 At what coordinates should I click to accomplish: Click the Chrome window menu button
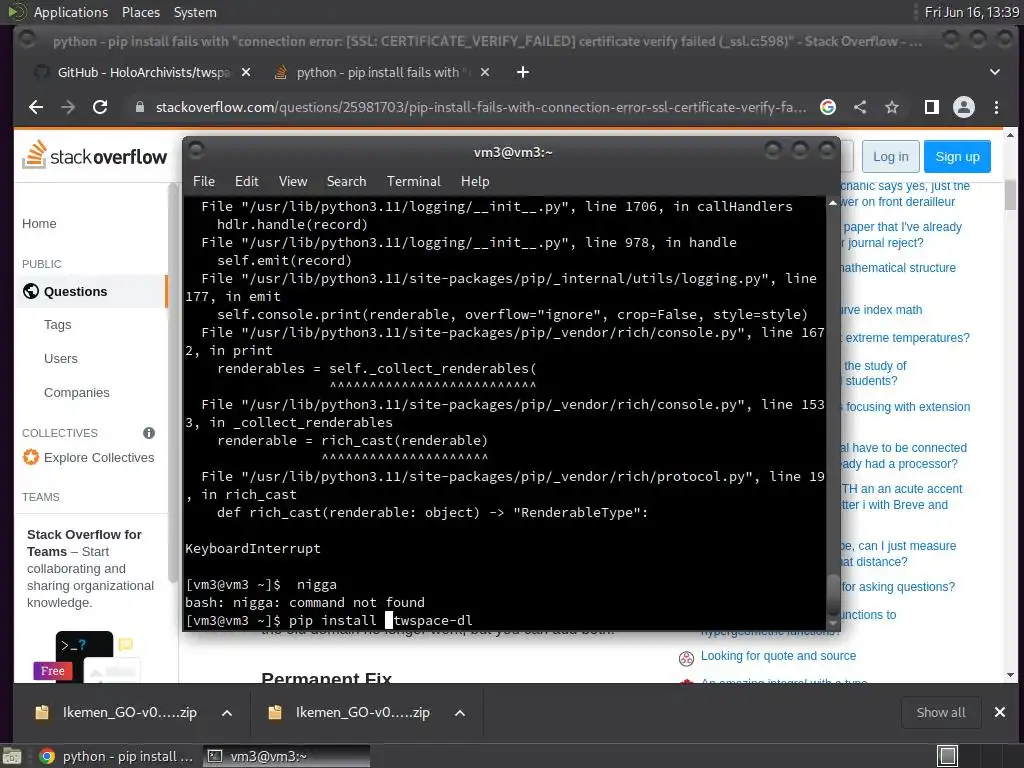[27, 40]
